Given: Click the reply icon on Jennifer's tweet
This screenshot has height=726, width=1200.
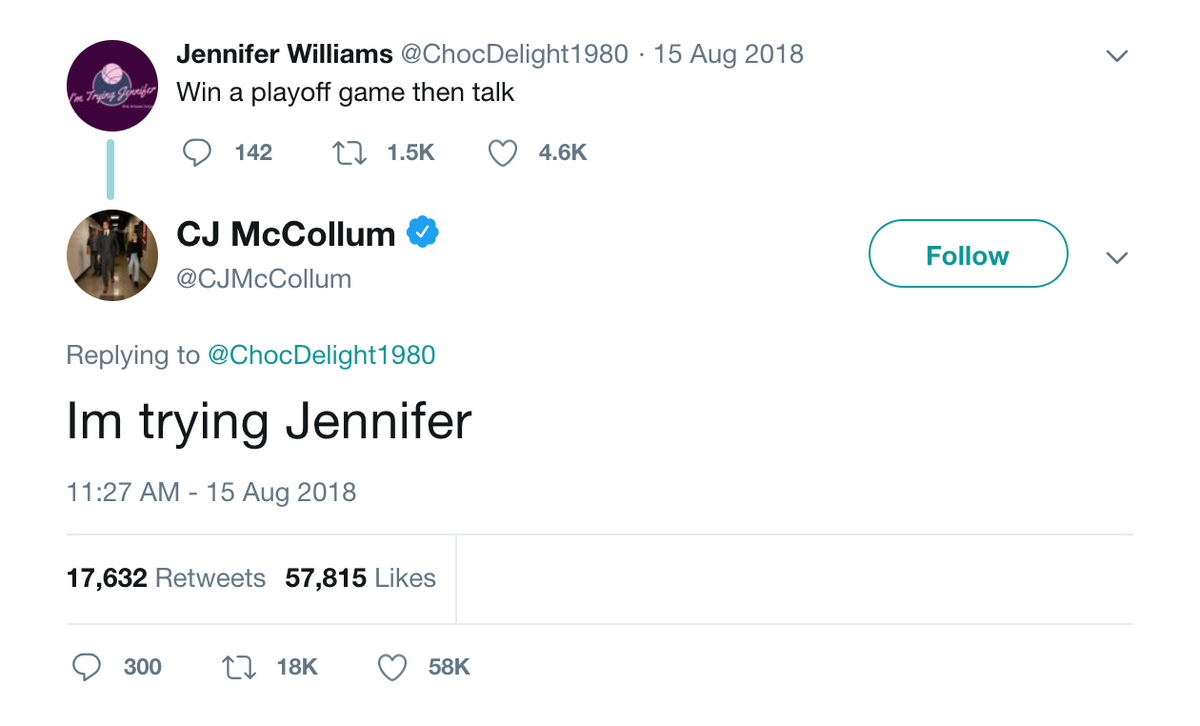Looking at the screenshot, I should pyautogui.click(x=196, y=152).
